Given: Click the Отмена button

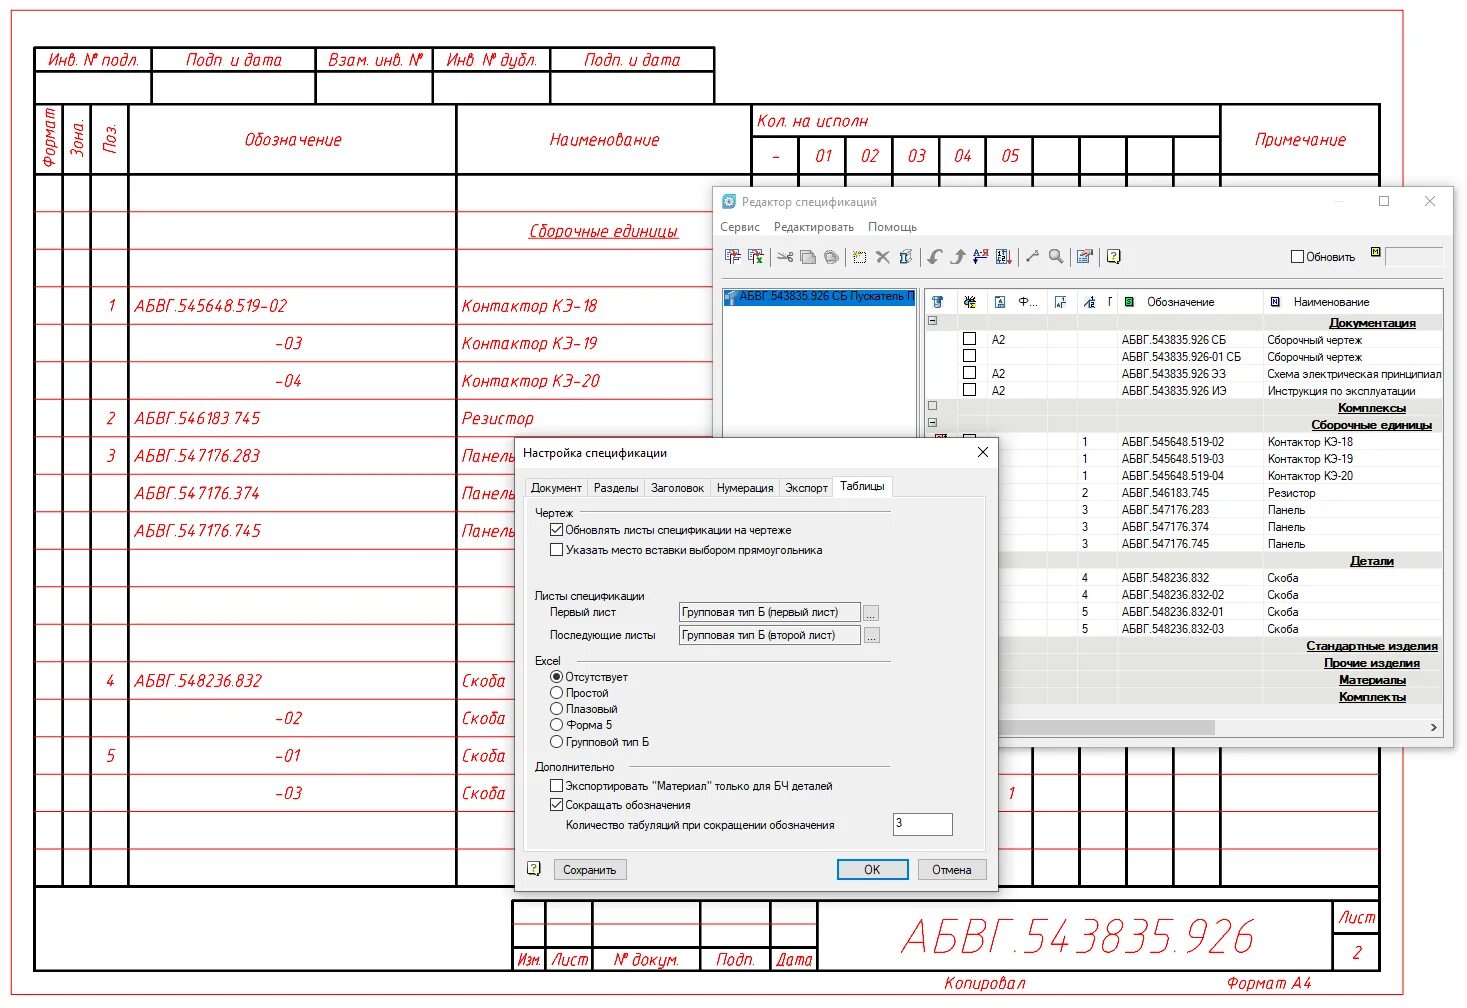Looking at the screenshot, I should [x=952, y=870].
